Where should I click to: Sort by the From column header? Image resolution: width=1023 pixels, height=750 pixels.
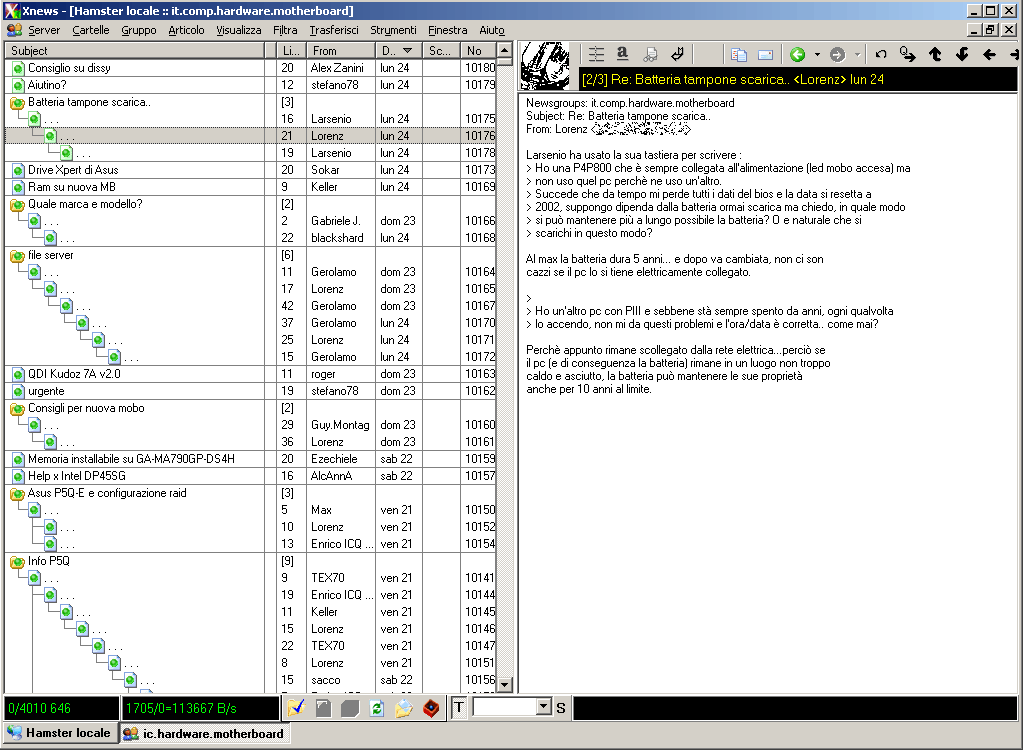coord(341,50)
